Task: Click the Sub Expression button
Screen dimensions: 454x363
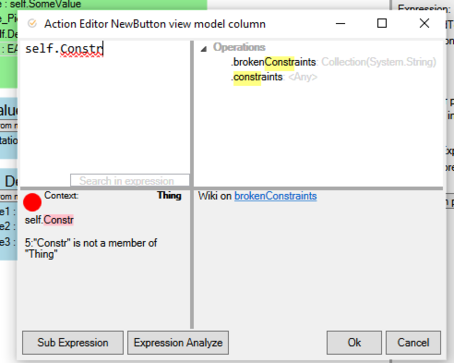Action: (x=73, y=343)
